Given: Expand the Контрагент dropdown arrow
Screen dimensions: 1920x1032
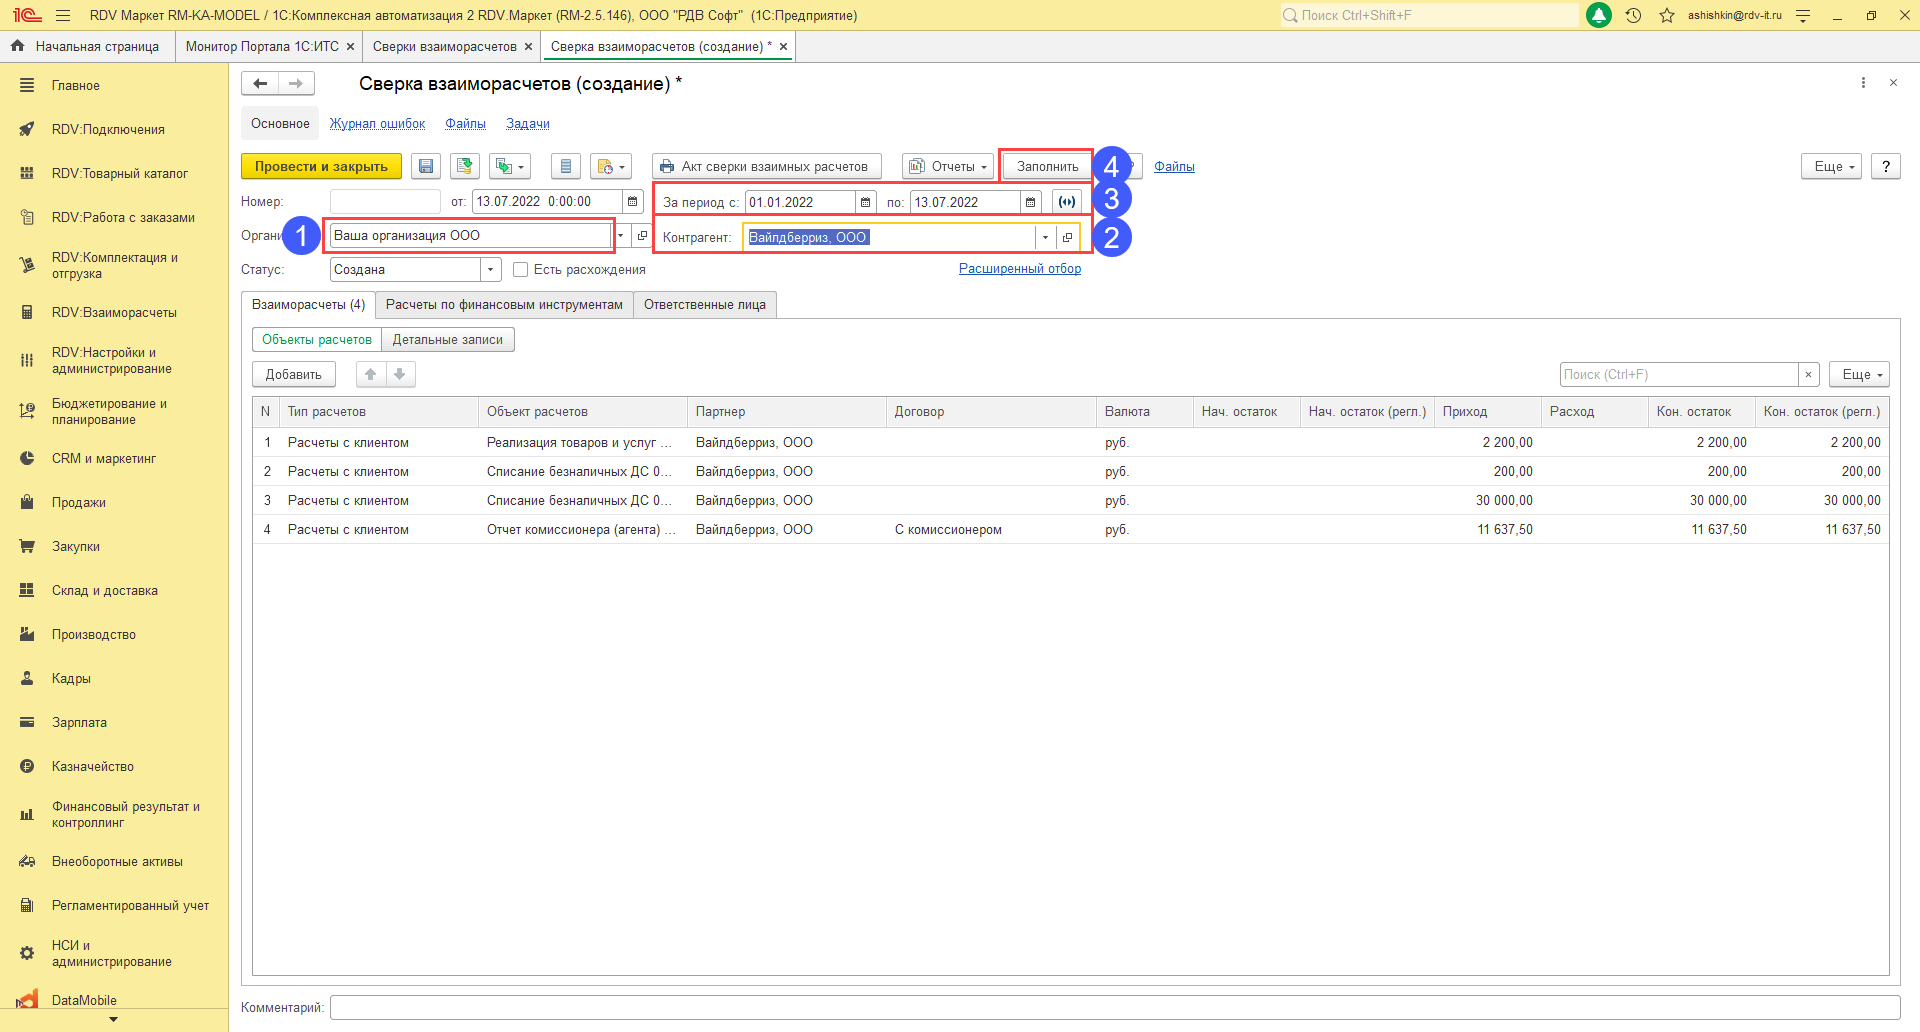Looking at the screenshot, I should point(1045,238).
